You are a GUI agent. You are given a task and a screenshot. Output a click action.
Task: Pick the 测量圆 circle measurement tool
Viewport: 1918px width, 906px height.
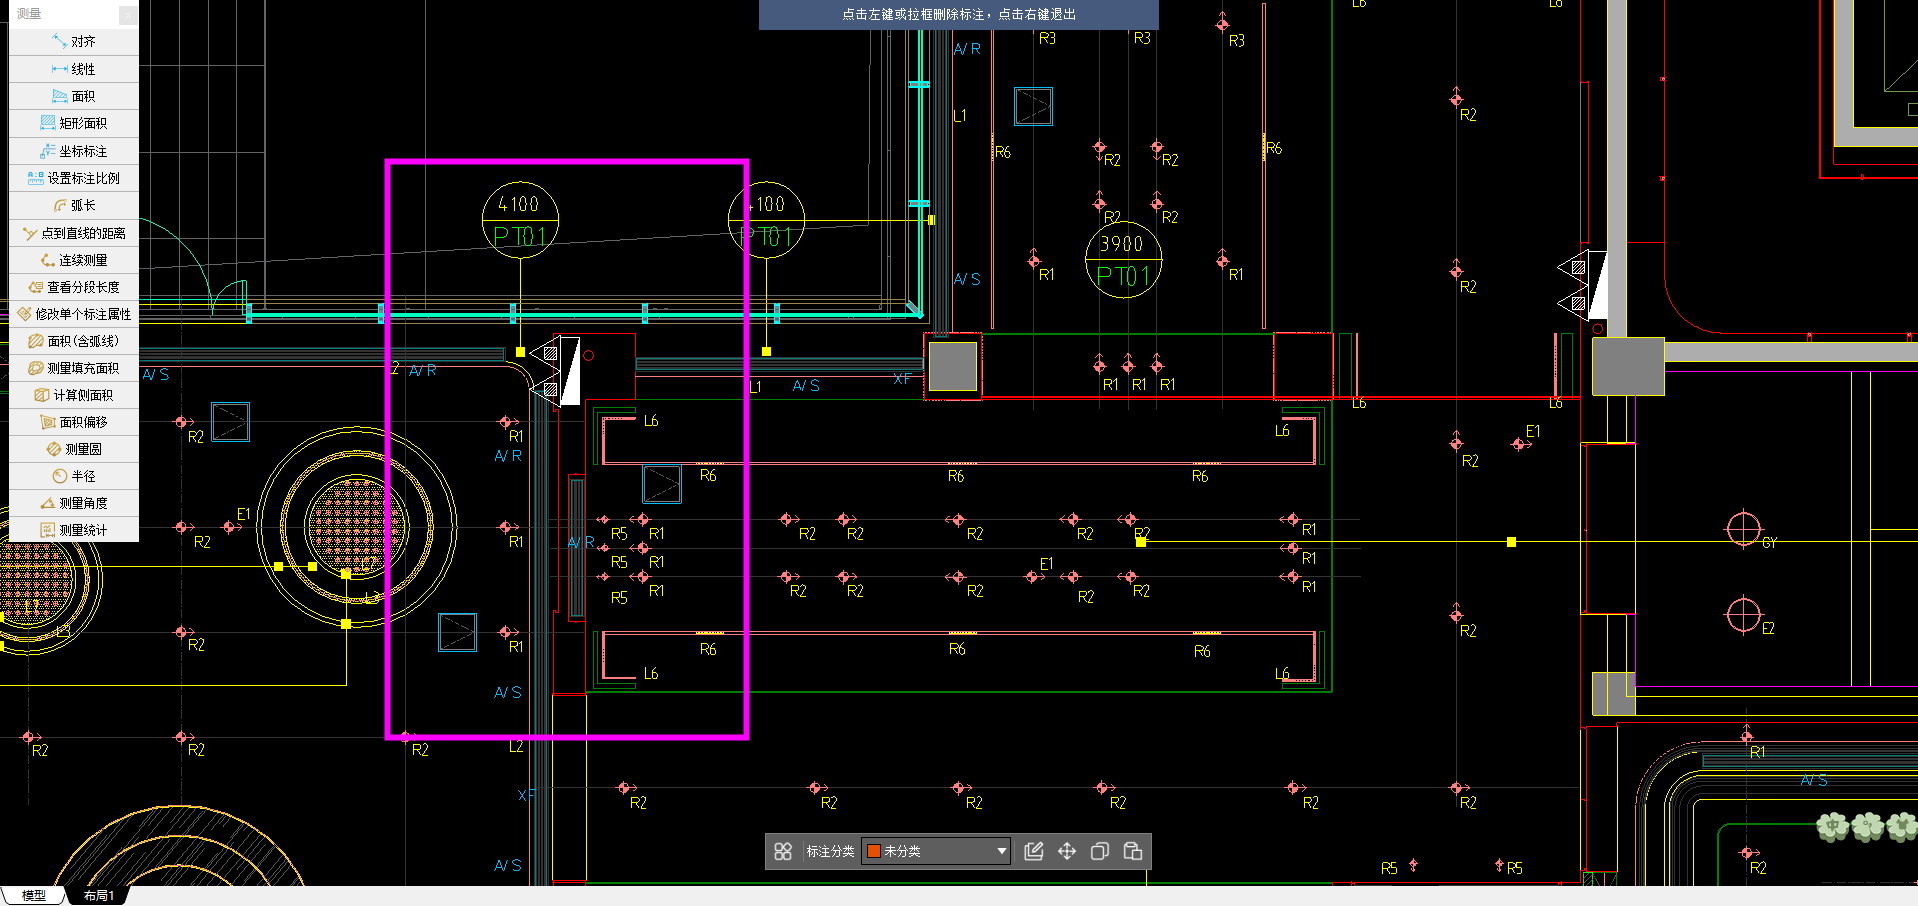point(74,449)
